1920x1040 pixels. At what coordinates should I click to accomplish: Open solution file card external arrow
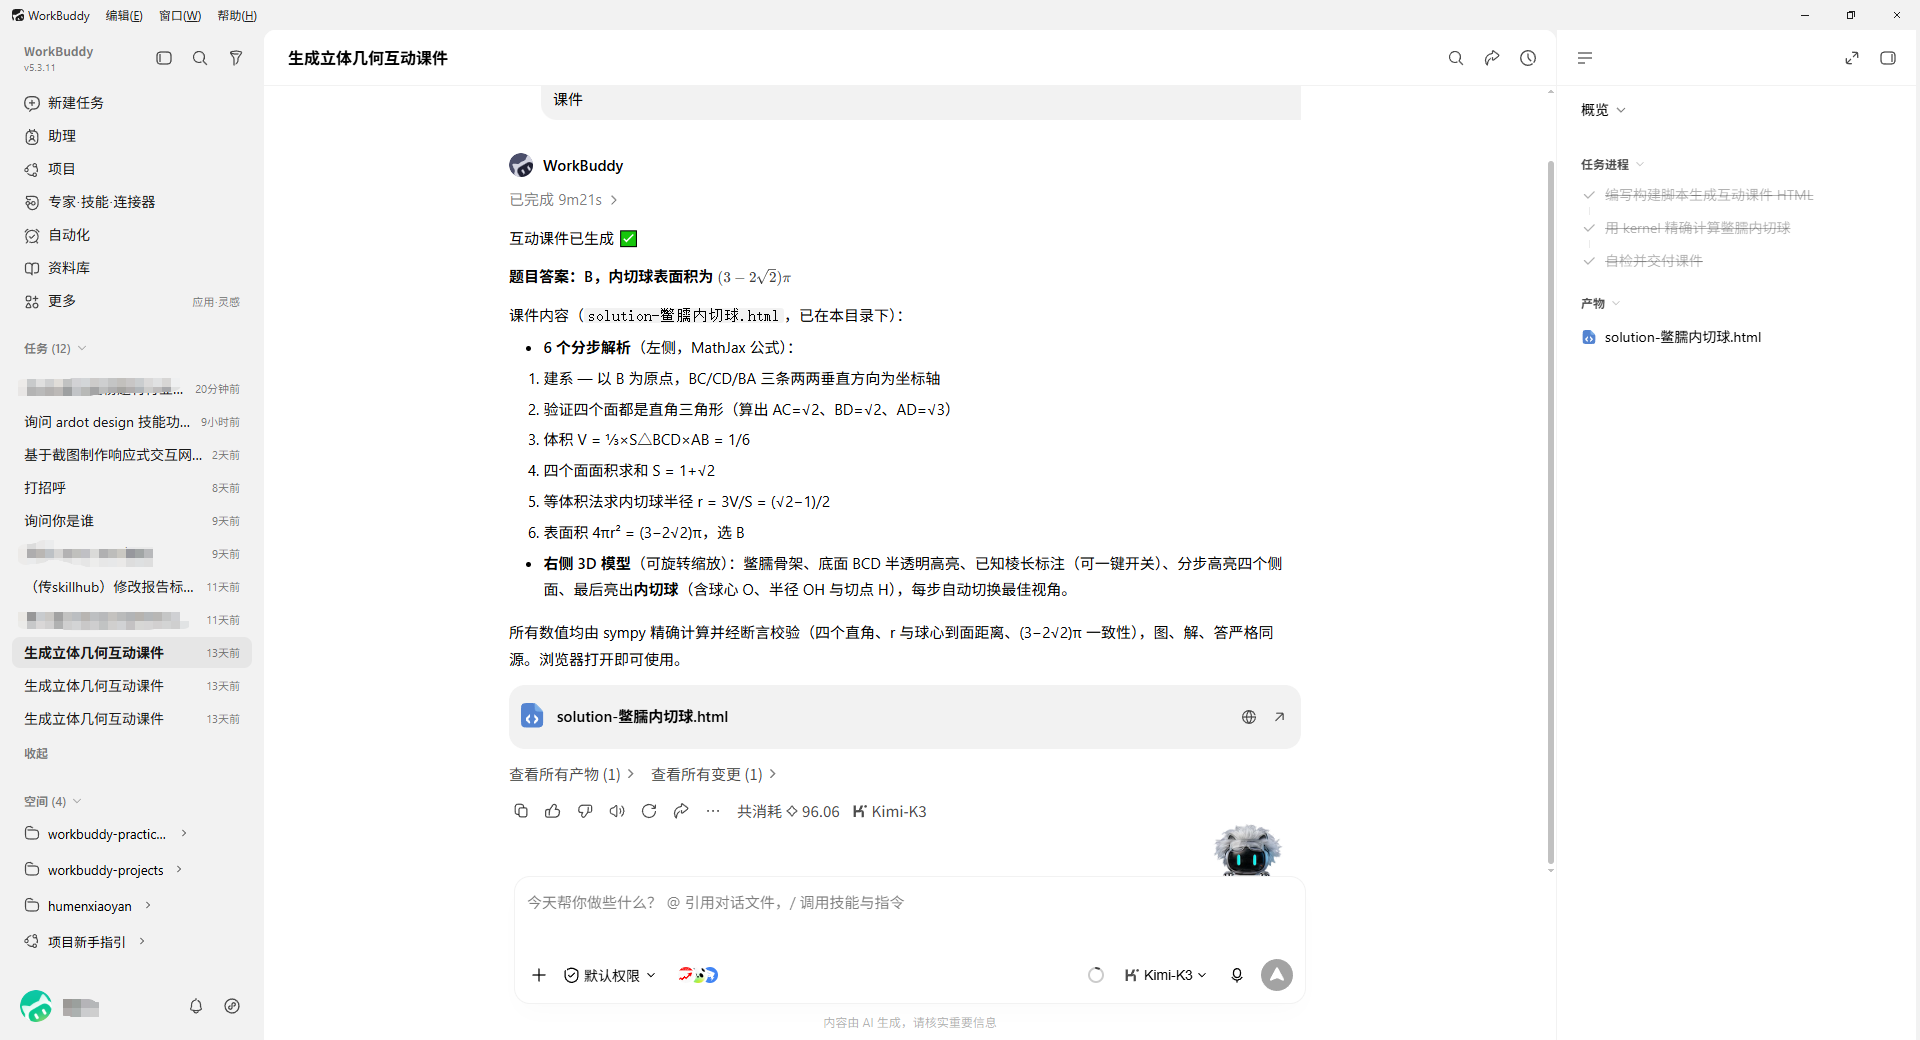point(1279,717)
